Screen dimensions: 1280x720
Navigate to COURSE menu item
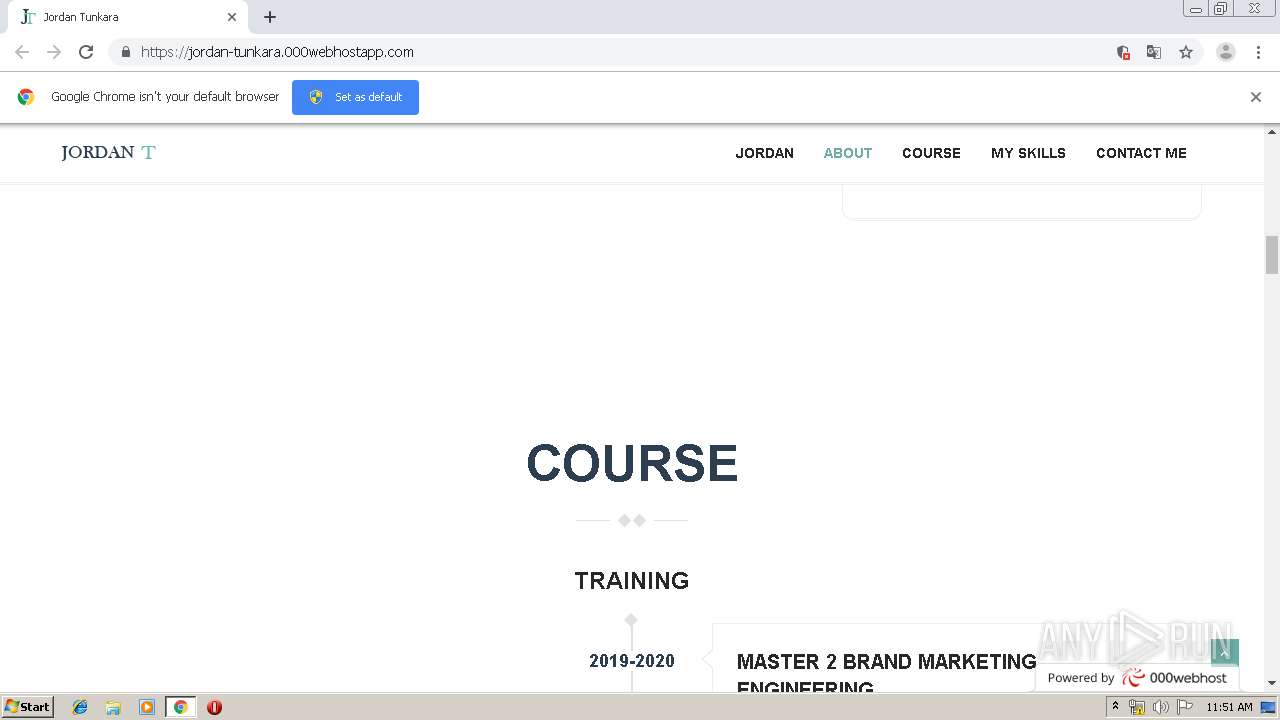pos(931,153)
